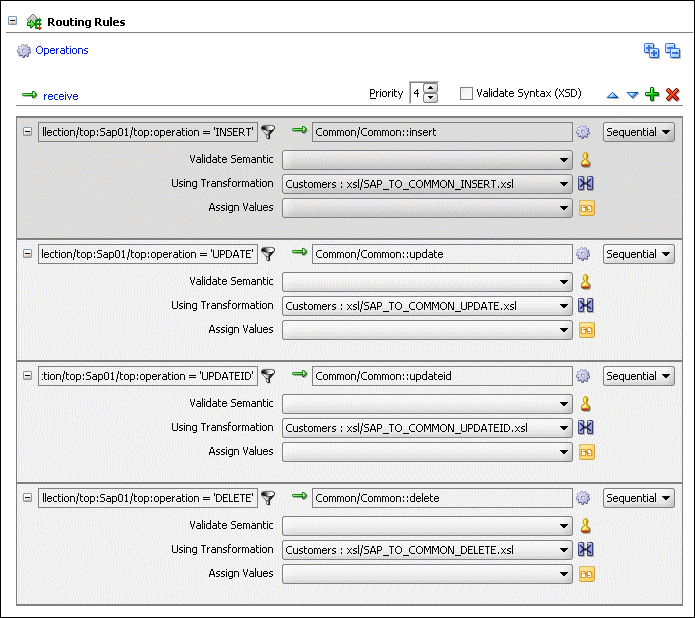Open transformation mapper for UPDATE rule
Screen dimensions: 695x618
tap(587, 306)
